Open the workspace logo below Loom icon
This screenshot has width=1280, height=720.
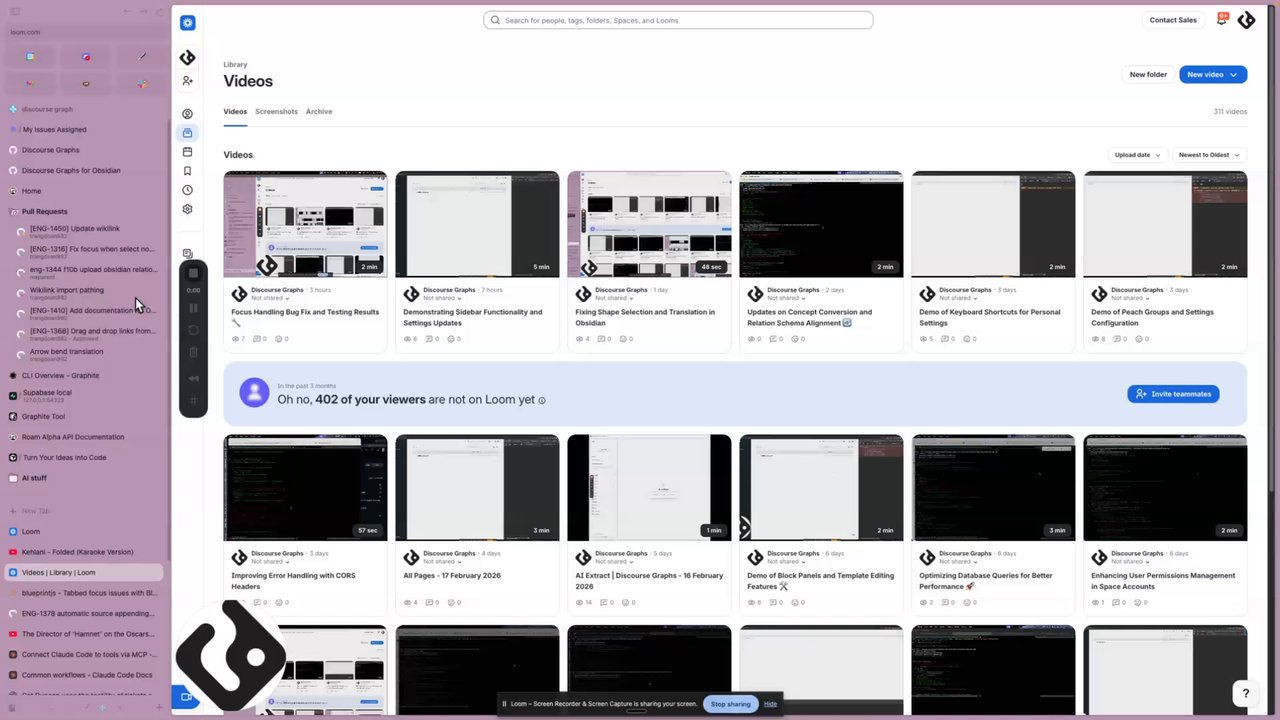tap(187, 58)
